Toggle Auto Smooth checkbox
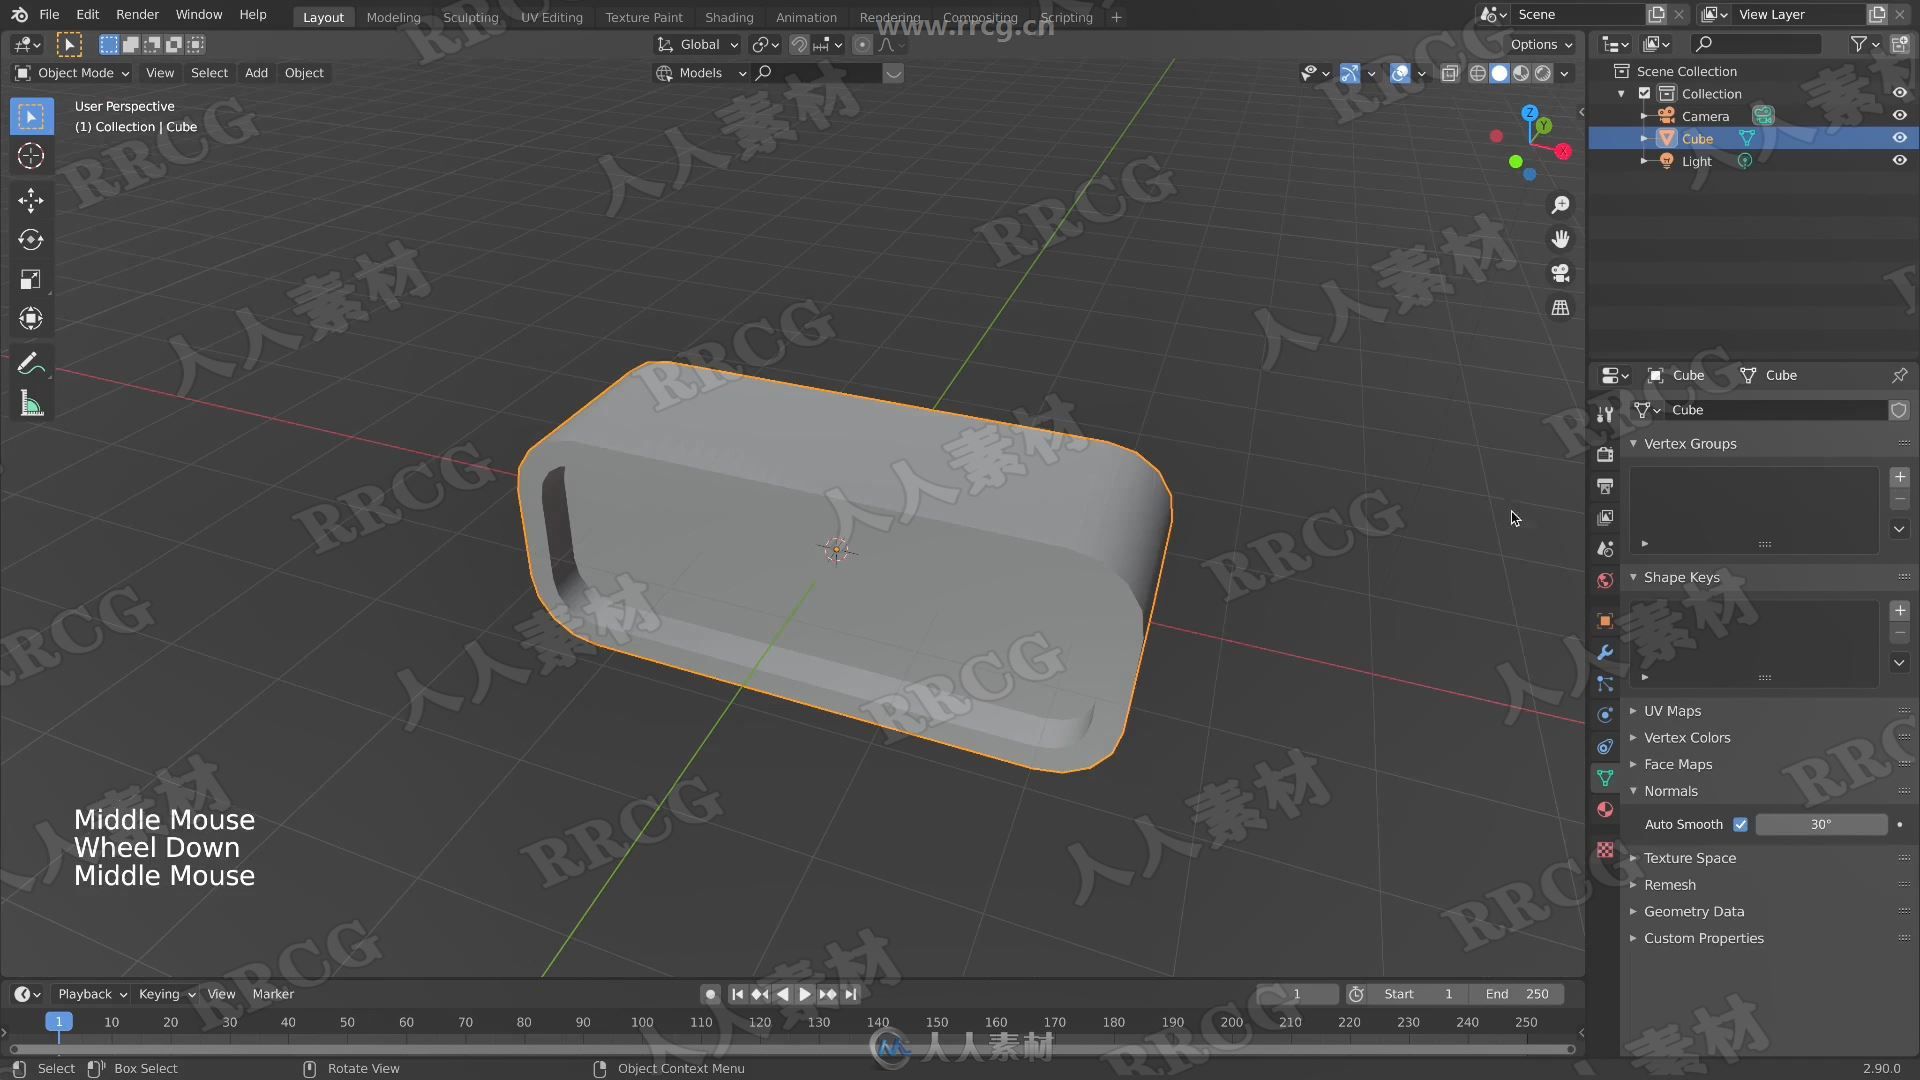The width and height of the screenshot is (1920, 1080). tap(1742, 823)
